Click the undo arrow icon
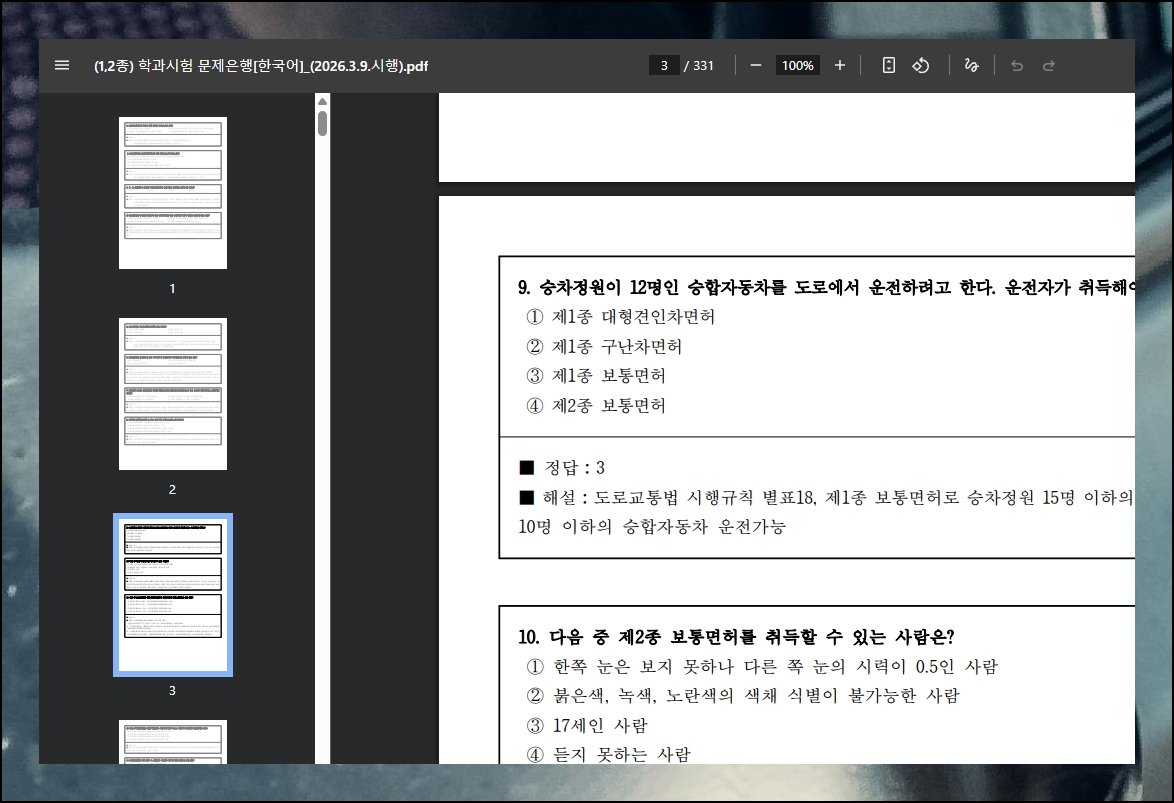 pyautogui.click(x=1017, y=66)
